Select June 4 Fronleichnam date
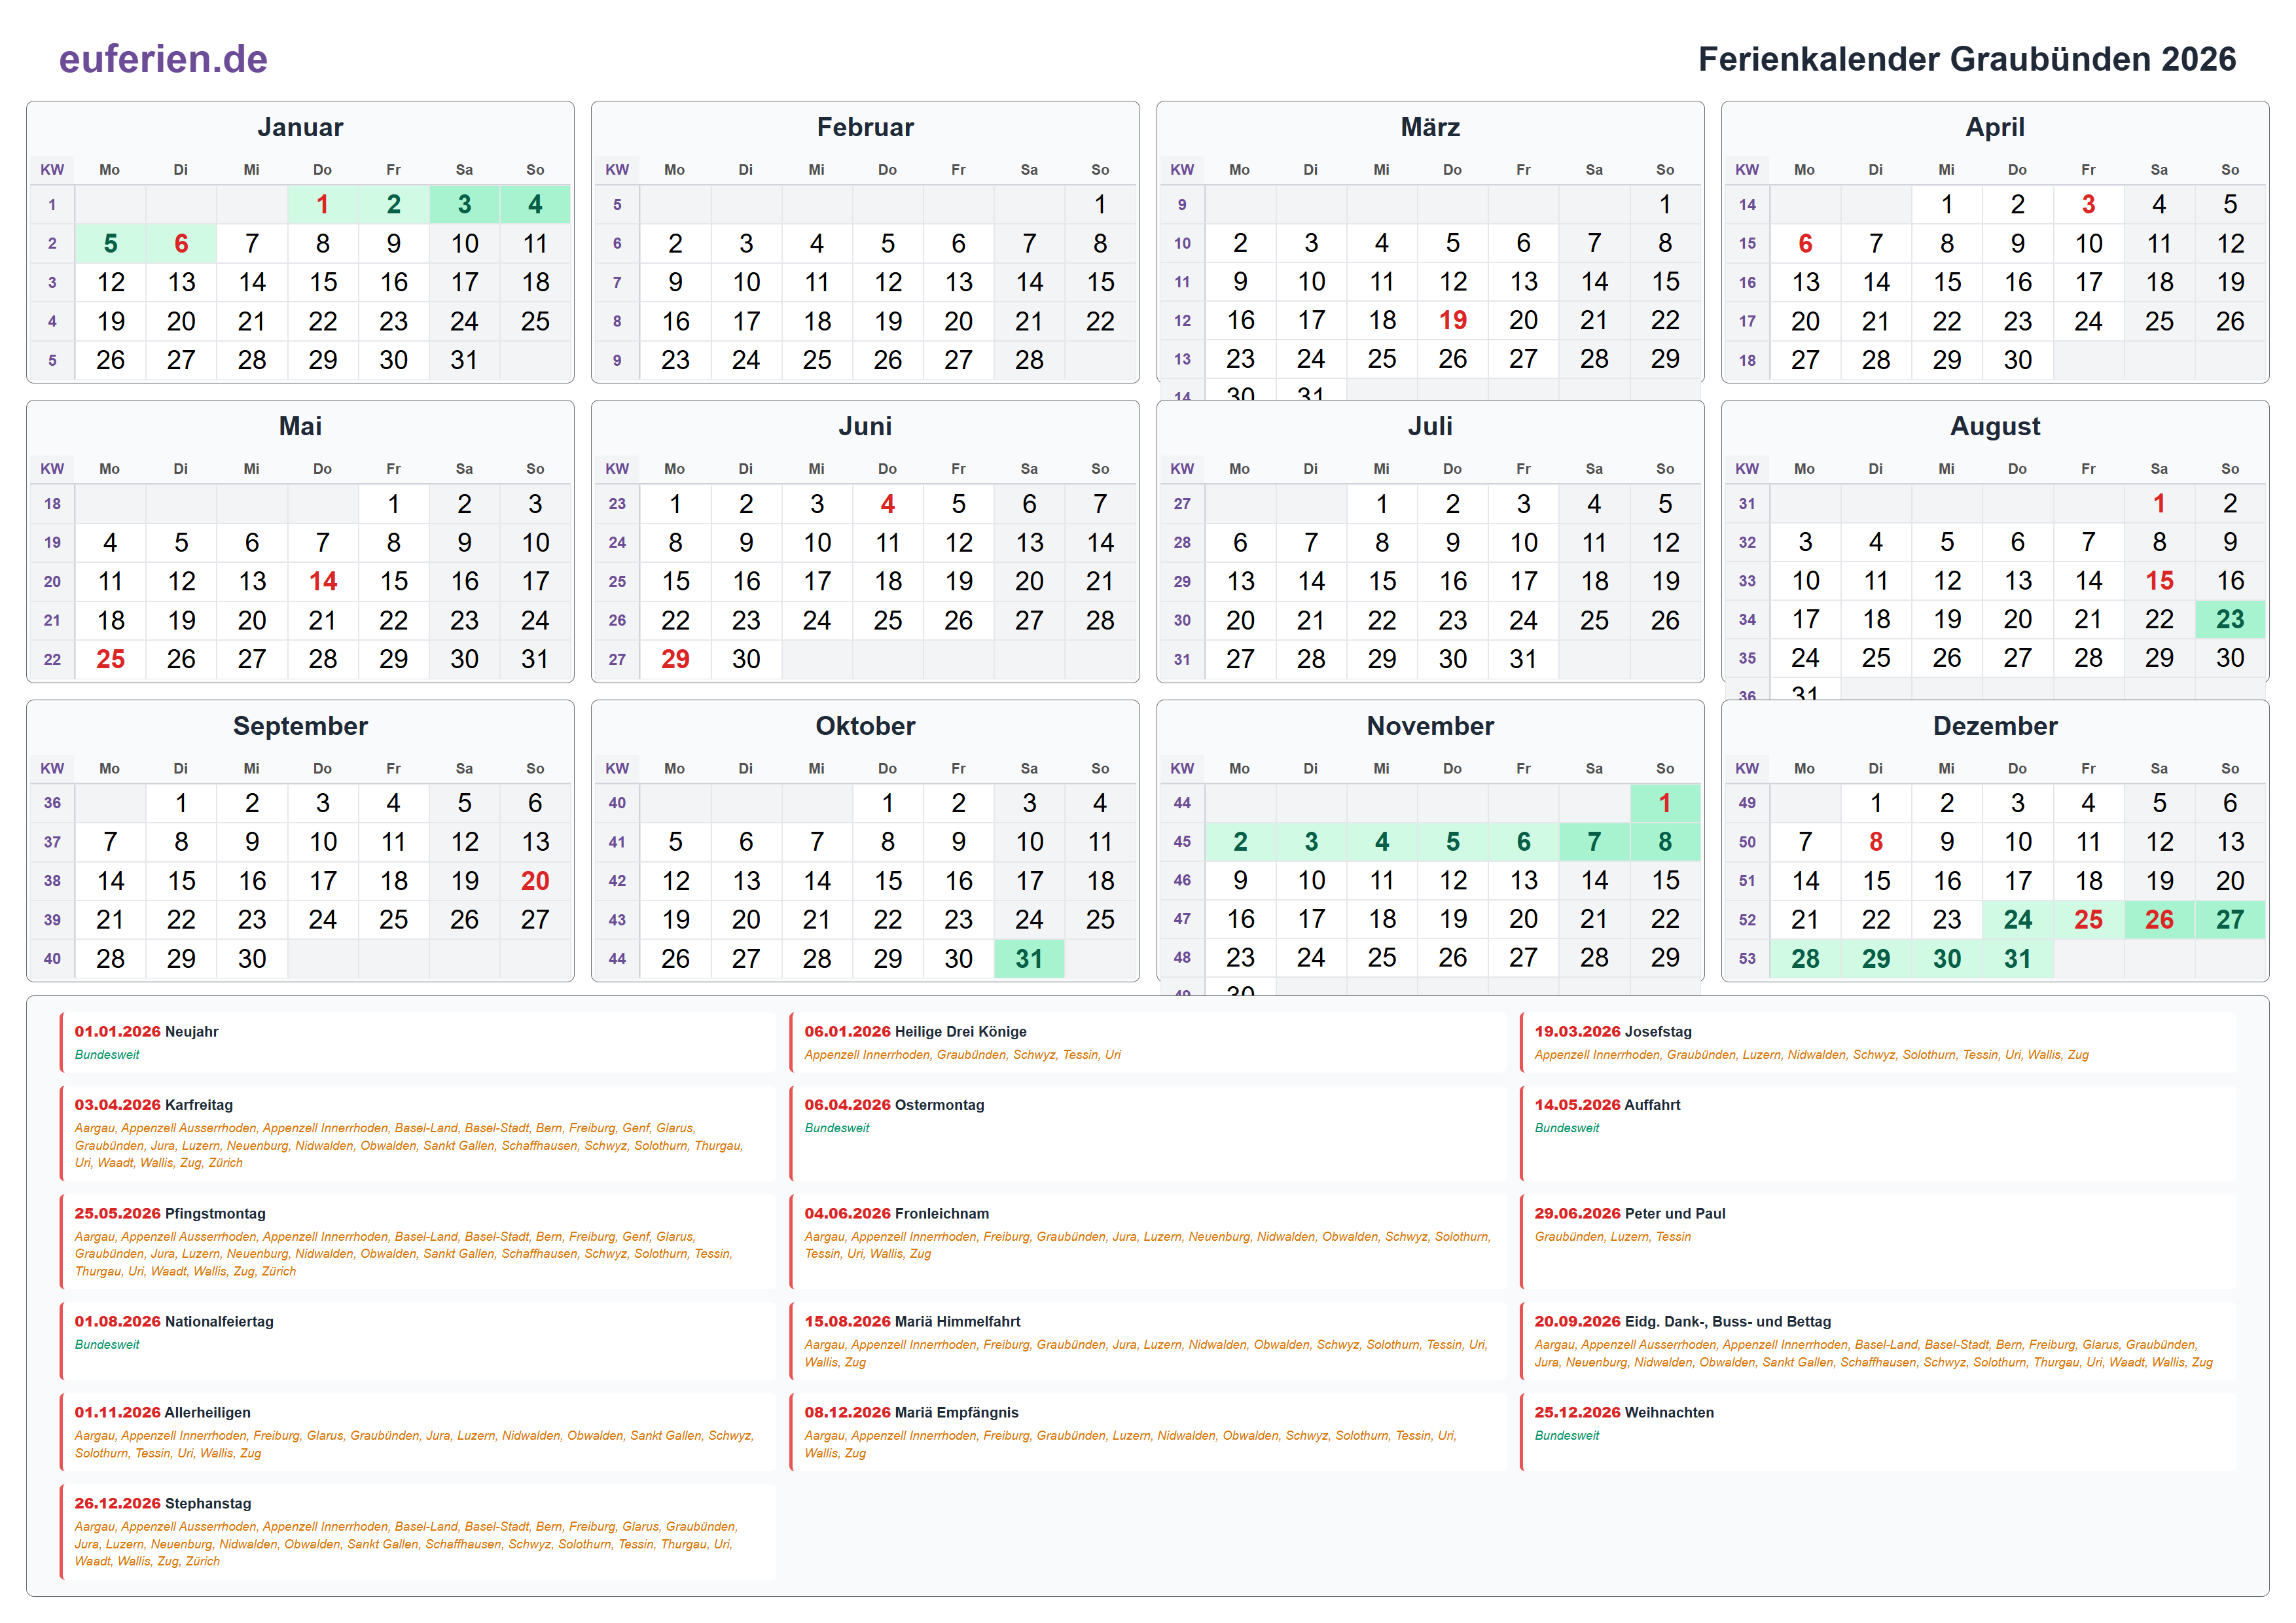The height and width of the screenshot is (1623, 2296). coord(887,505)
